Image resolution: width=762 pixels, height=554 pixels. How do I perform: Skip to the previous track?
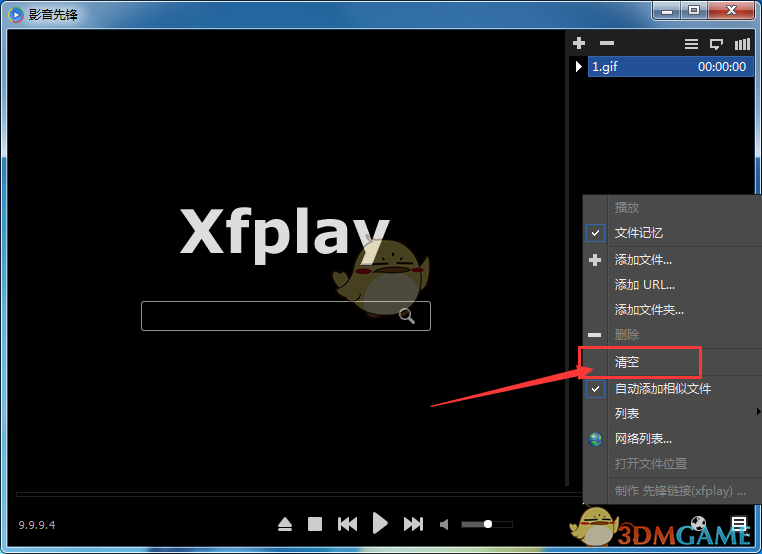(x=347, y=524)
